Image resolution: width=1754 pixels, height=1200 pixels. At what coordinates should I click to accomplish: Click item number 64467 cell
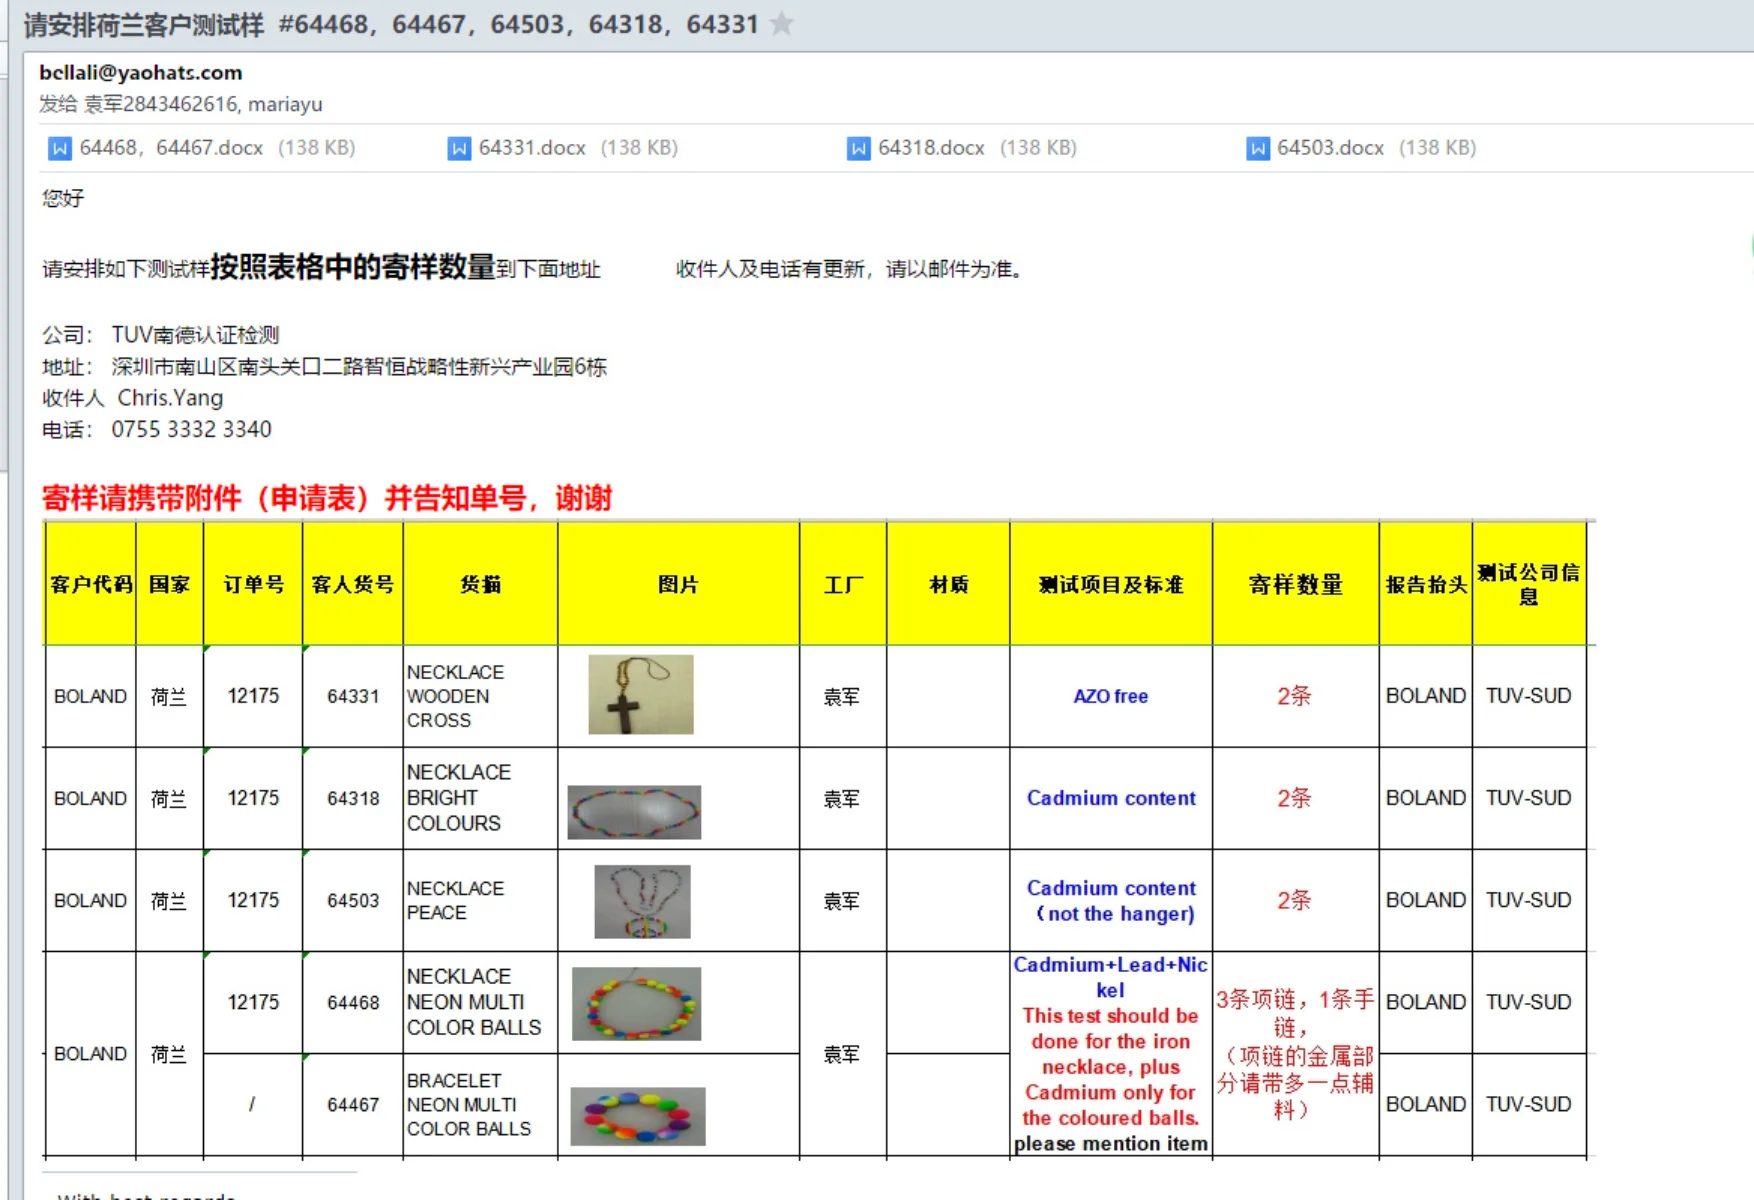[x=353, y=1105]
